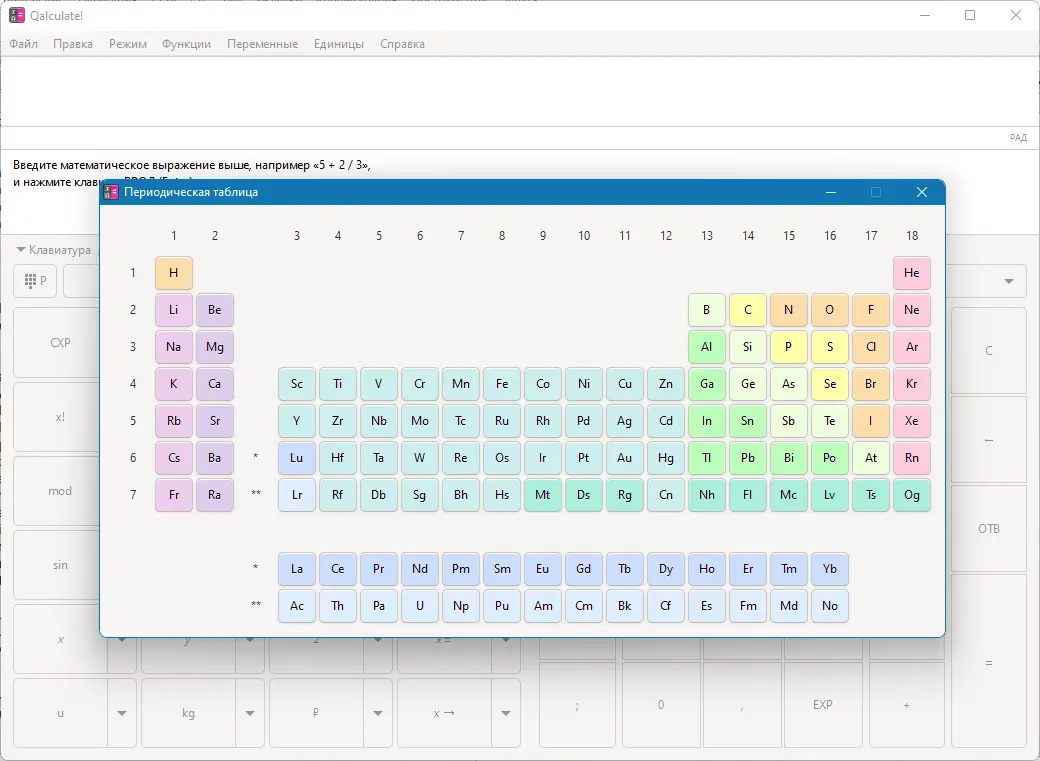The width and height of the screenshot is (1040, 761).
Task: Click the Al element tile
Action: pos(706,347)
